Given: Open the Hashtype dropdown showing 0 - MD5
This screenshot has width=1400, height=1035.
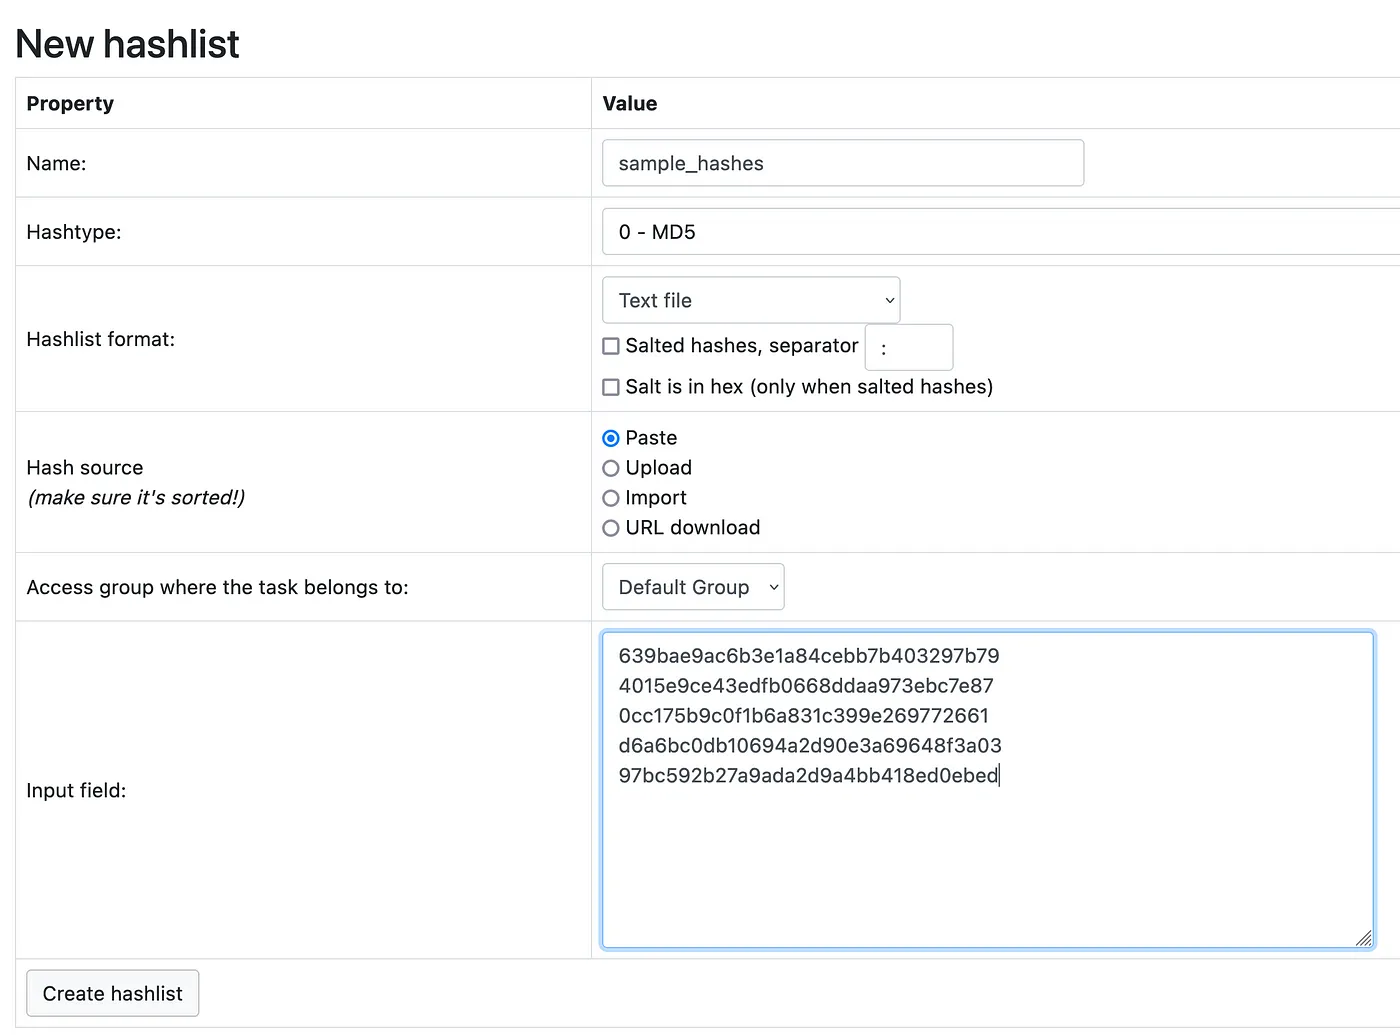Looking at the screenshot, I should tap(1000, 232).
